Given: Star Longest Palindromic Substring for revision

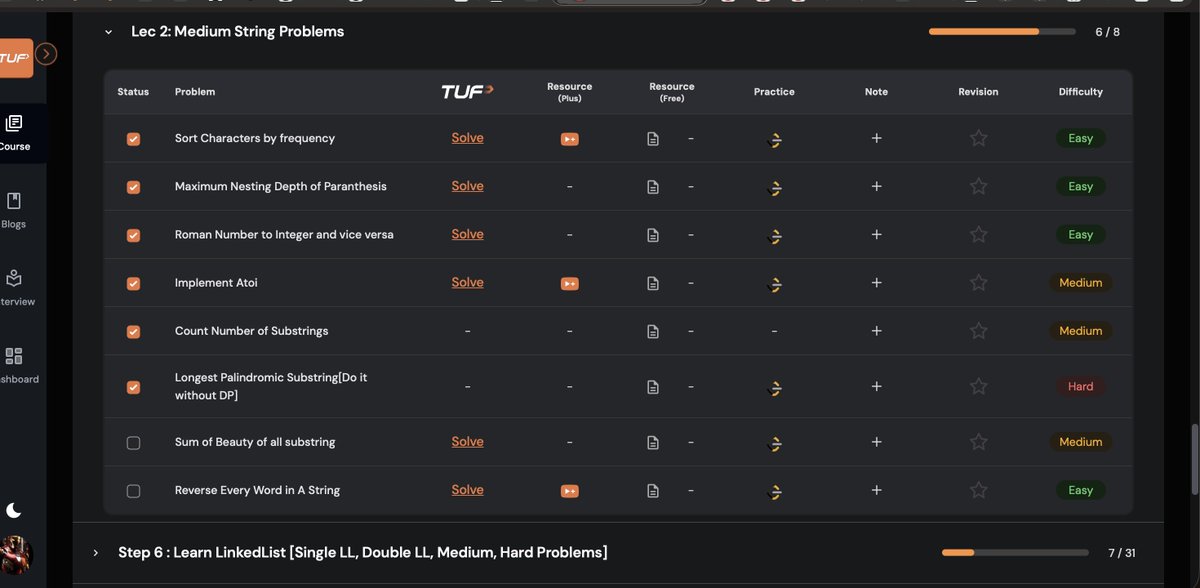Looking at the screenshot, I should coord(978,386).
